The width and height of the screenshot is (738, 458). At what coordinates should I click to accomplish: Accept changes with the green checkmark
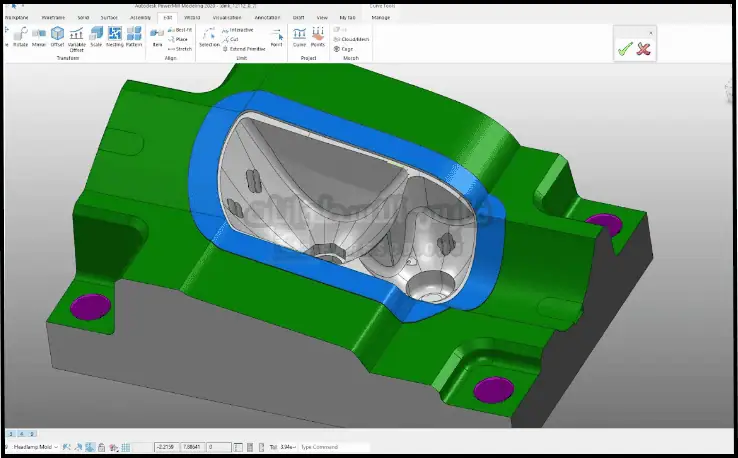[625, 49]
